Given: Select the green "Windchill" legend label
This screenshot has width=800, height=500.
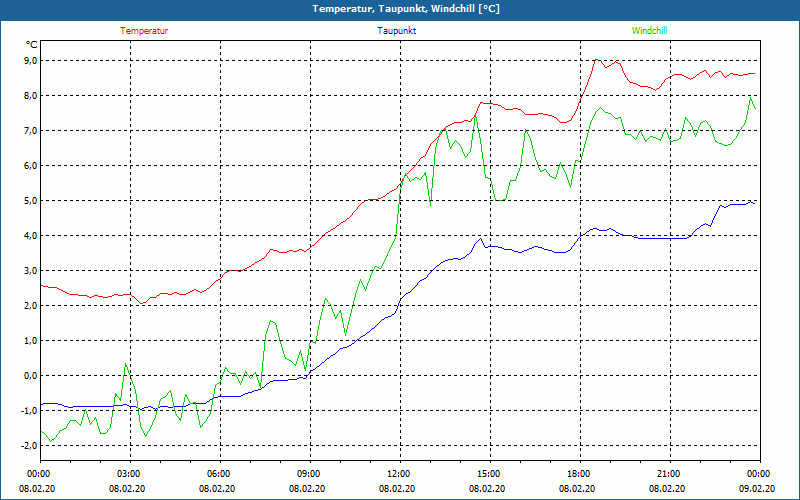Looking at the screenshot, I should click(x=649, y=31).
